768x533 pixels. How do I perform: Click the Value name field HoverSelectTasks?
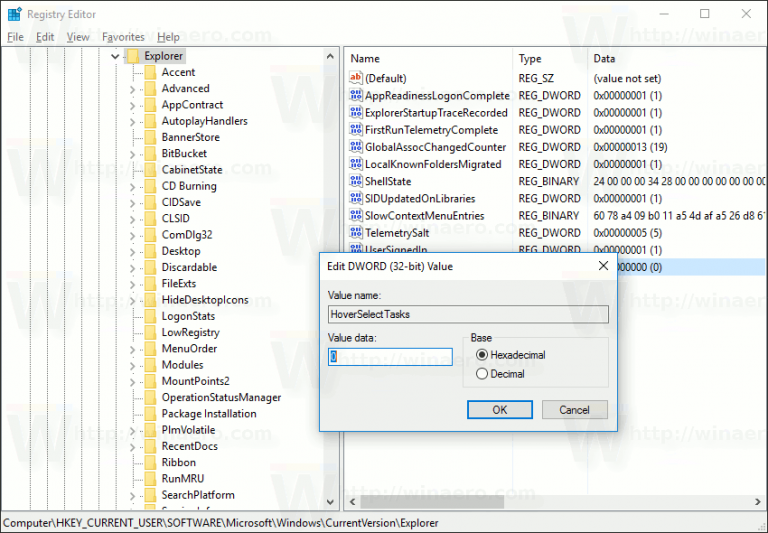click(x=468, y=314)
